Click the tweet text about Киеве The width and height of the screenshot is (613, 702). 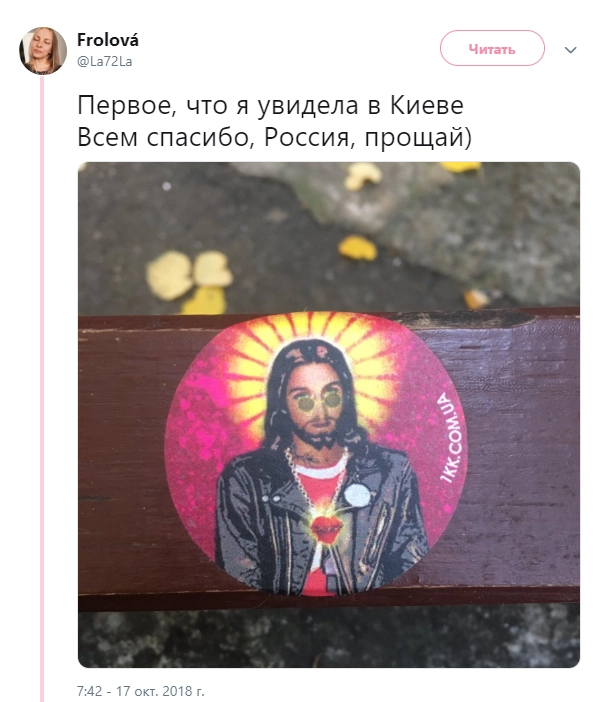tap(270, 105)
